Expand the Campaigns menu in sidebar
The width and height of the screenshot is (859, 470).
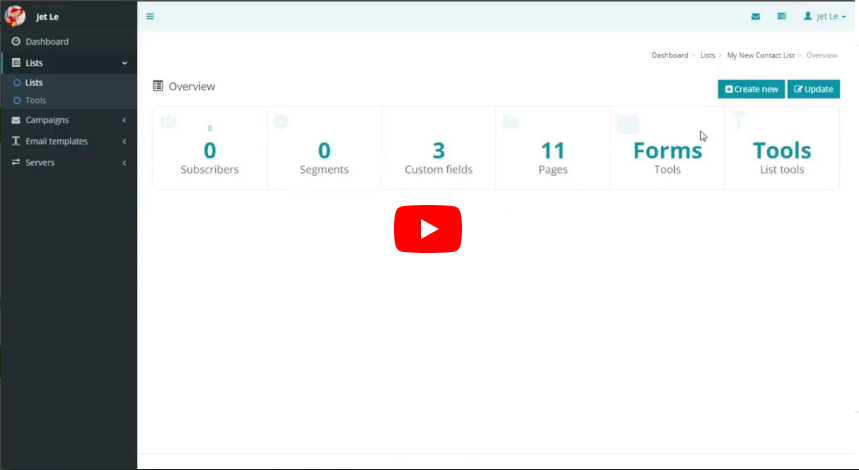(x=68, y=120)
